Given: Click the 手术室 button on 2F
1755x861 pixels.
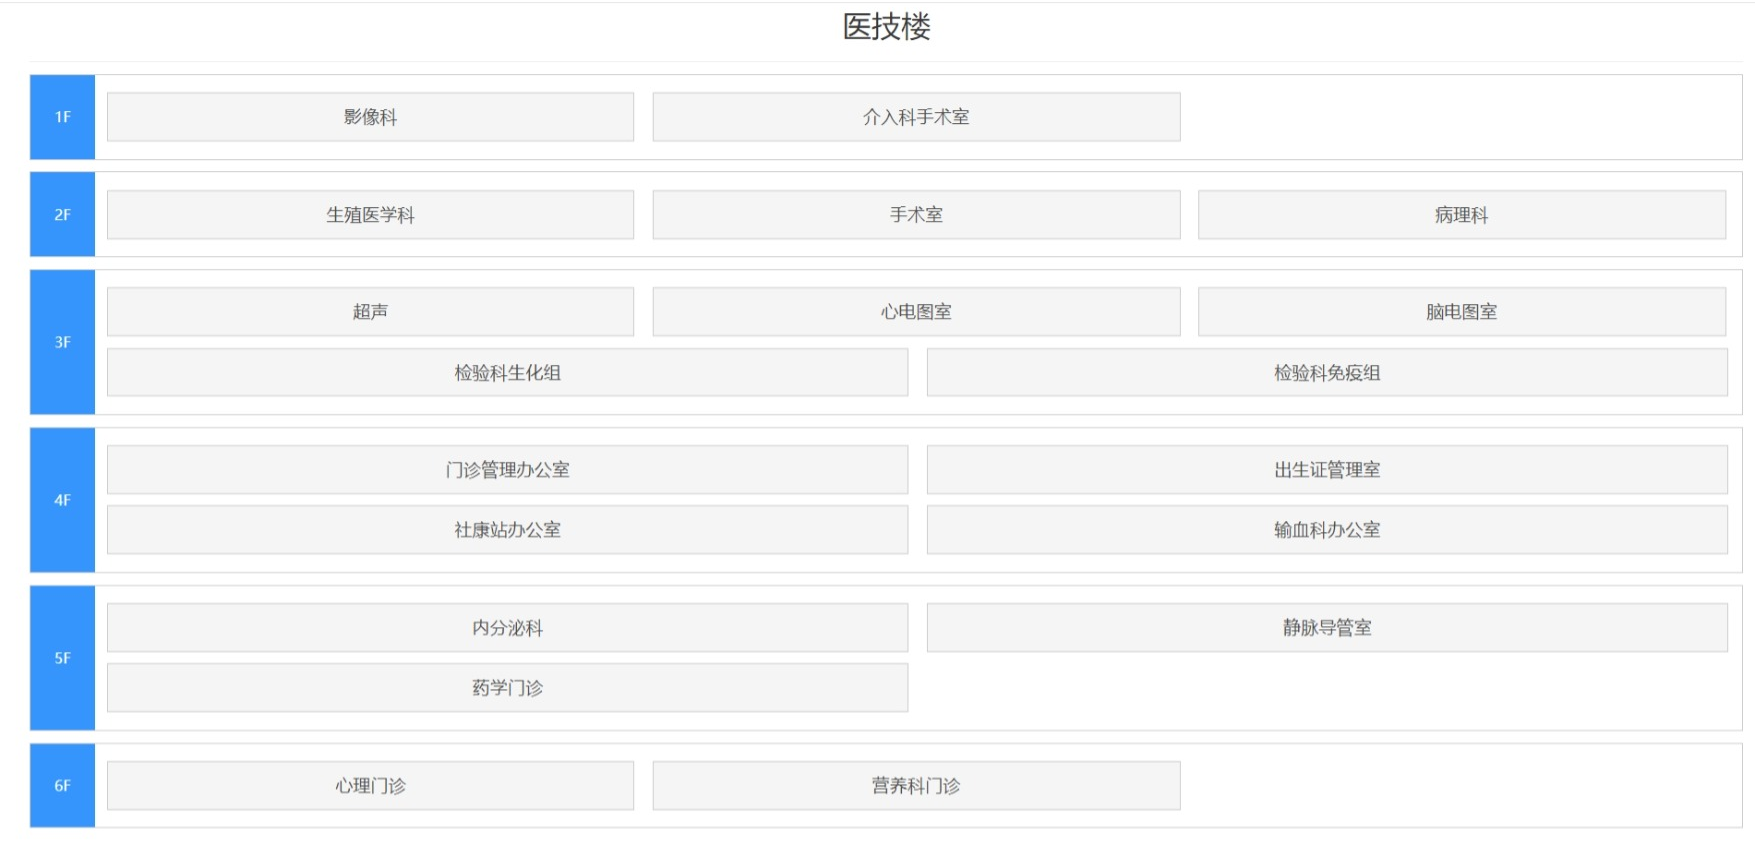Looking at the screenshot, I should [x=916, y=215].
